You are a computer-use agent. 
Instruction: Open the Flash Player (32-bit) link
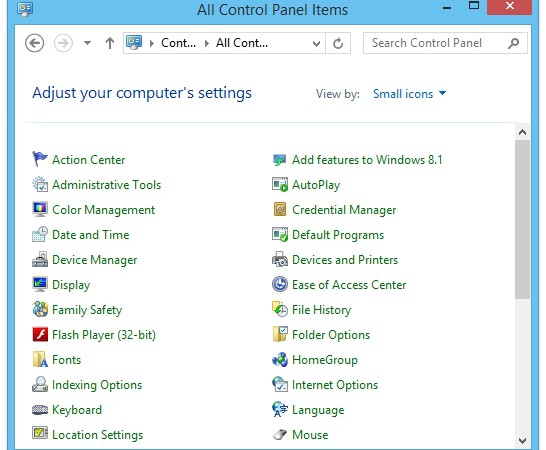tap(104, 335)
